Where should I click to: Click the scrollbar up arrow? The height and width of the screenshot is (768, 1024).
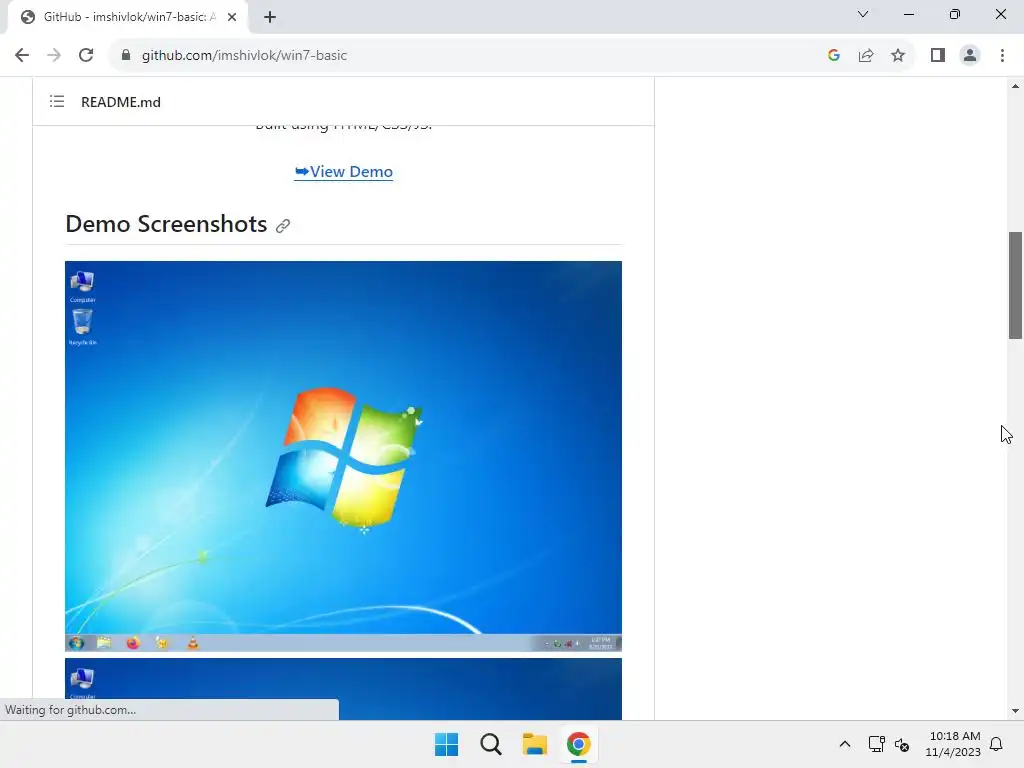[x=1015, y=86]
